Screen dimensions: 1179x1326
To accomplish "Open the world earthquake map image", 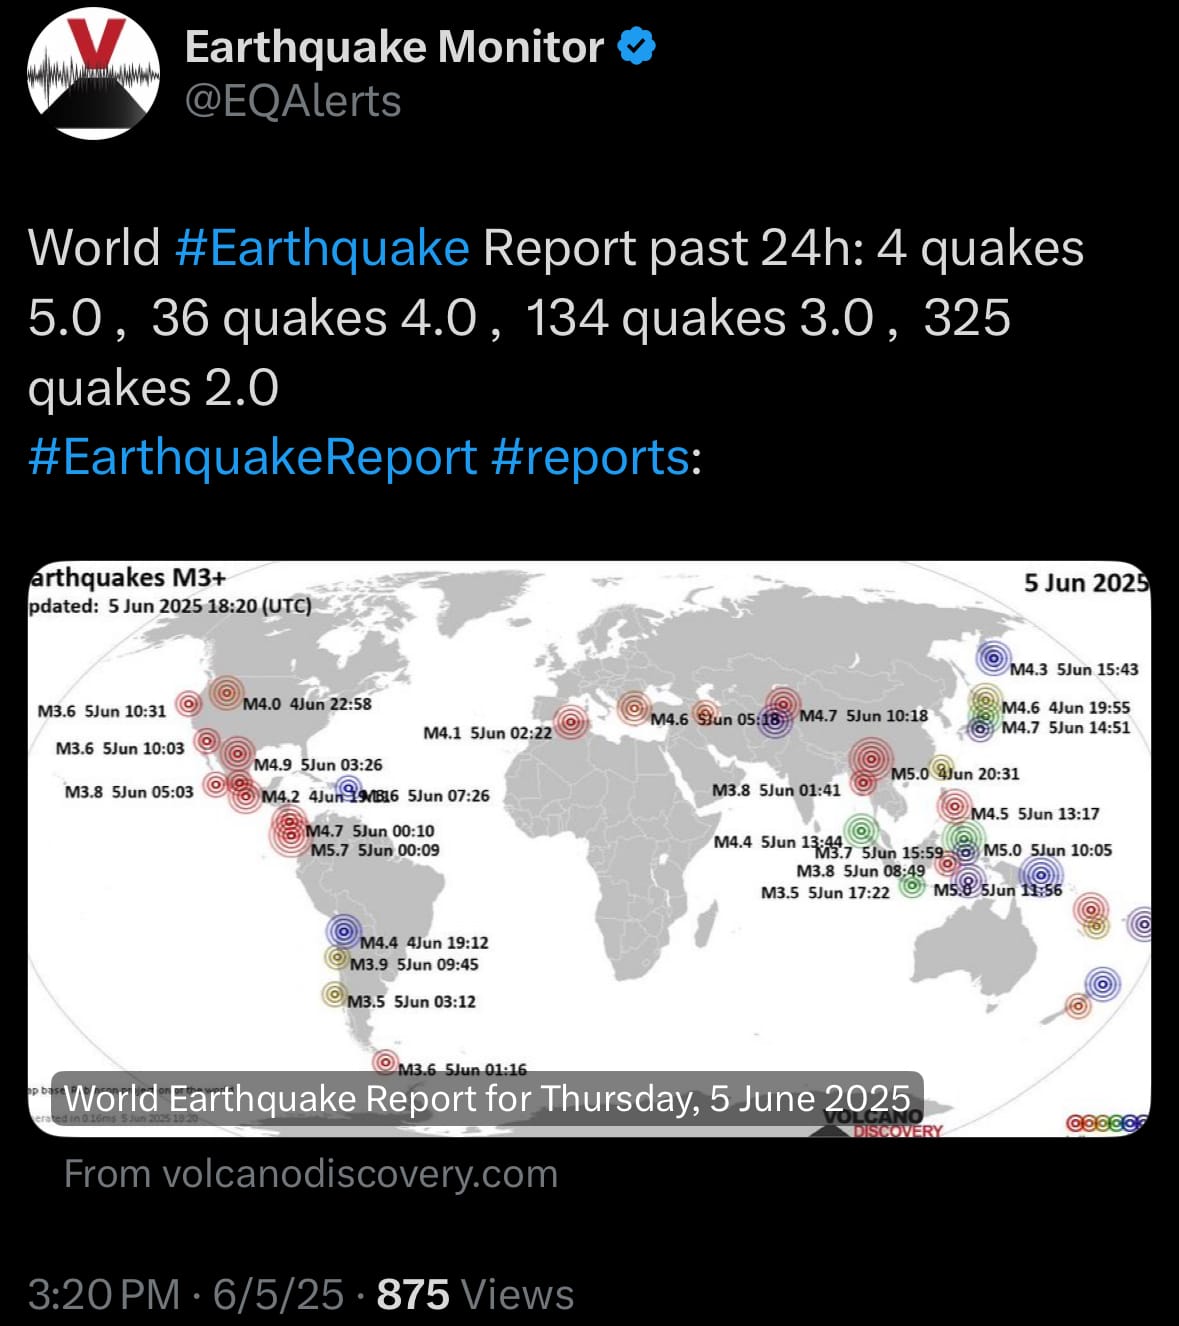I will (589, 849).
